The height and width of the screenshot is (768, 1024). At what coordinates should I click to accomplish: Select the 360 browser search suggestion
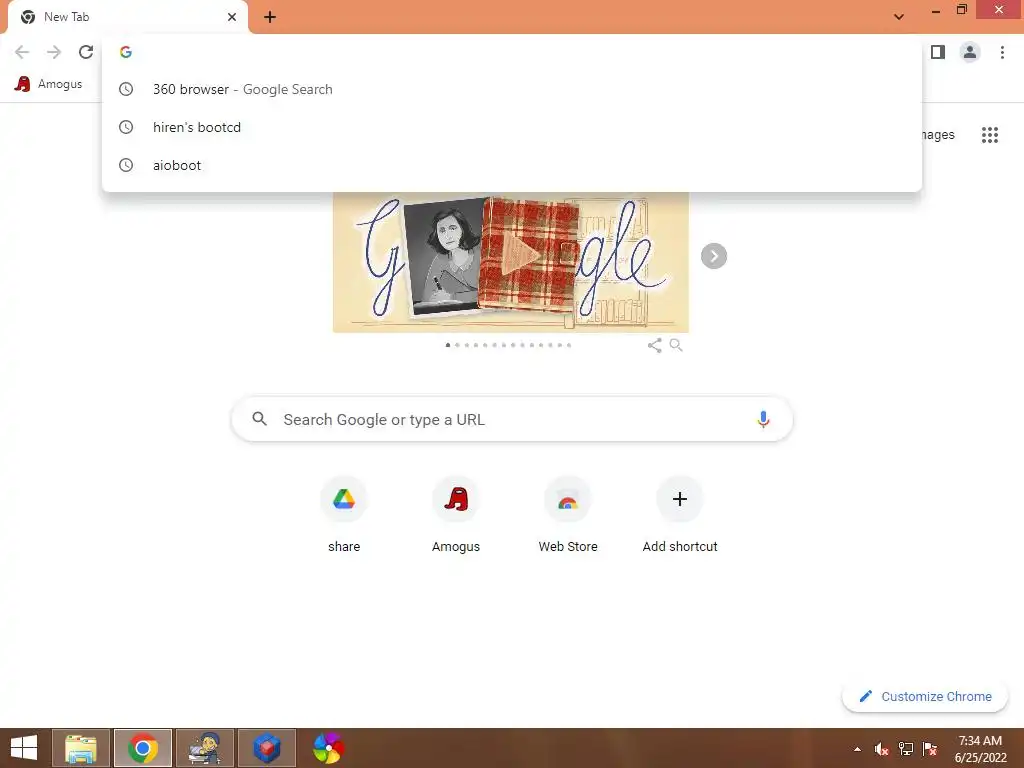tap(512, 89)
